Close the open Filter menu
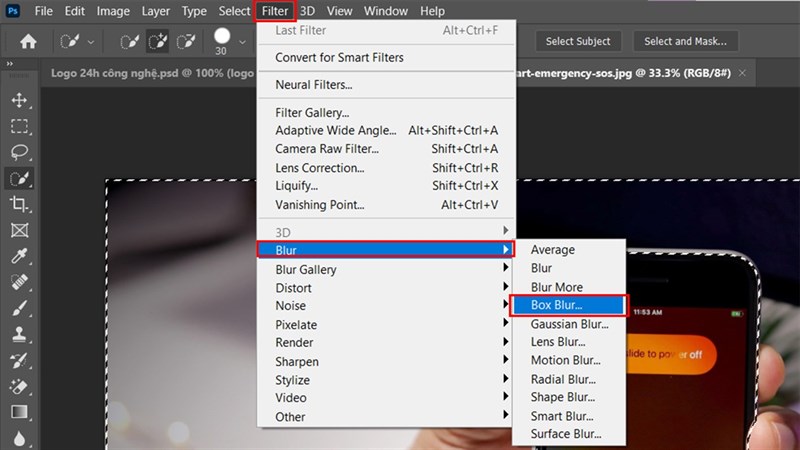 point(275,11)
